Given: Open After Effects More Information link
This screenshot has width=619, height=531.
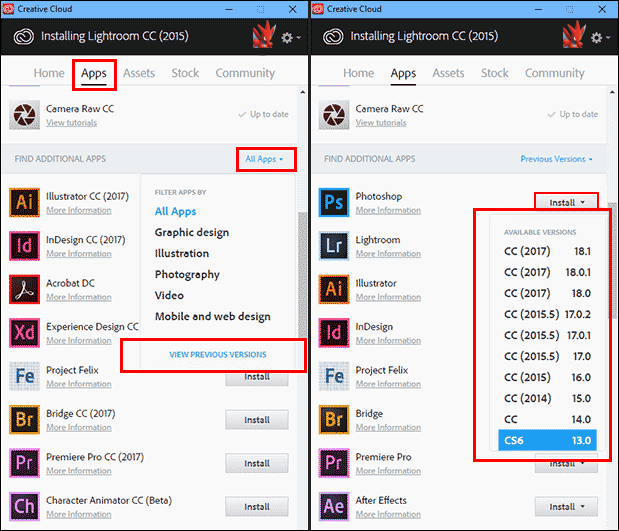Looking at the screenshot, I should click(x=388, y=514).
